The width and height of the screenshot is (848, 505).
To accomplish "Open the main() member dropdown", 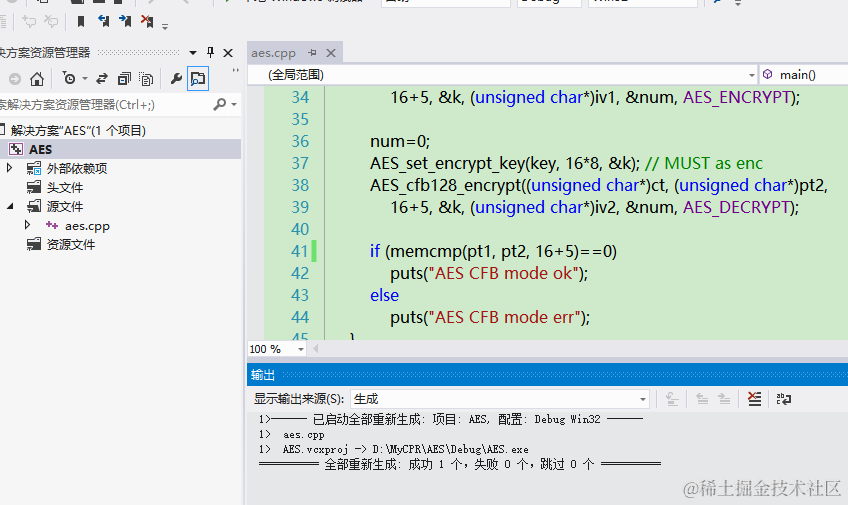I will pos(804,75).
